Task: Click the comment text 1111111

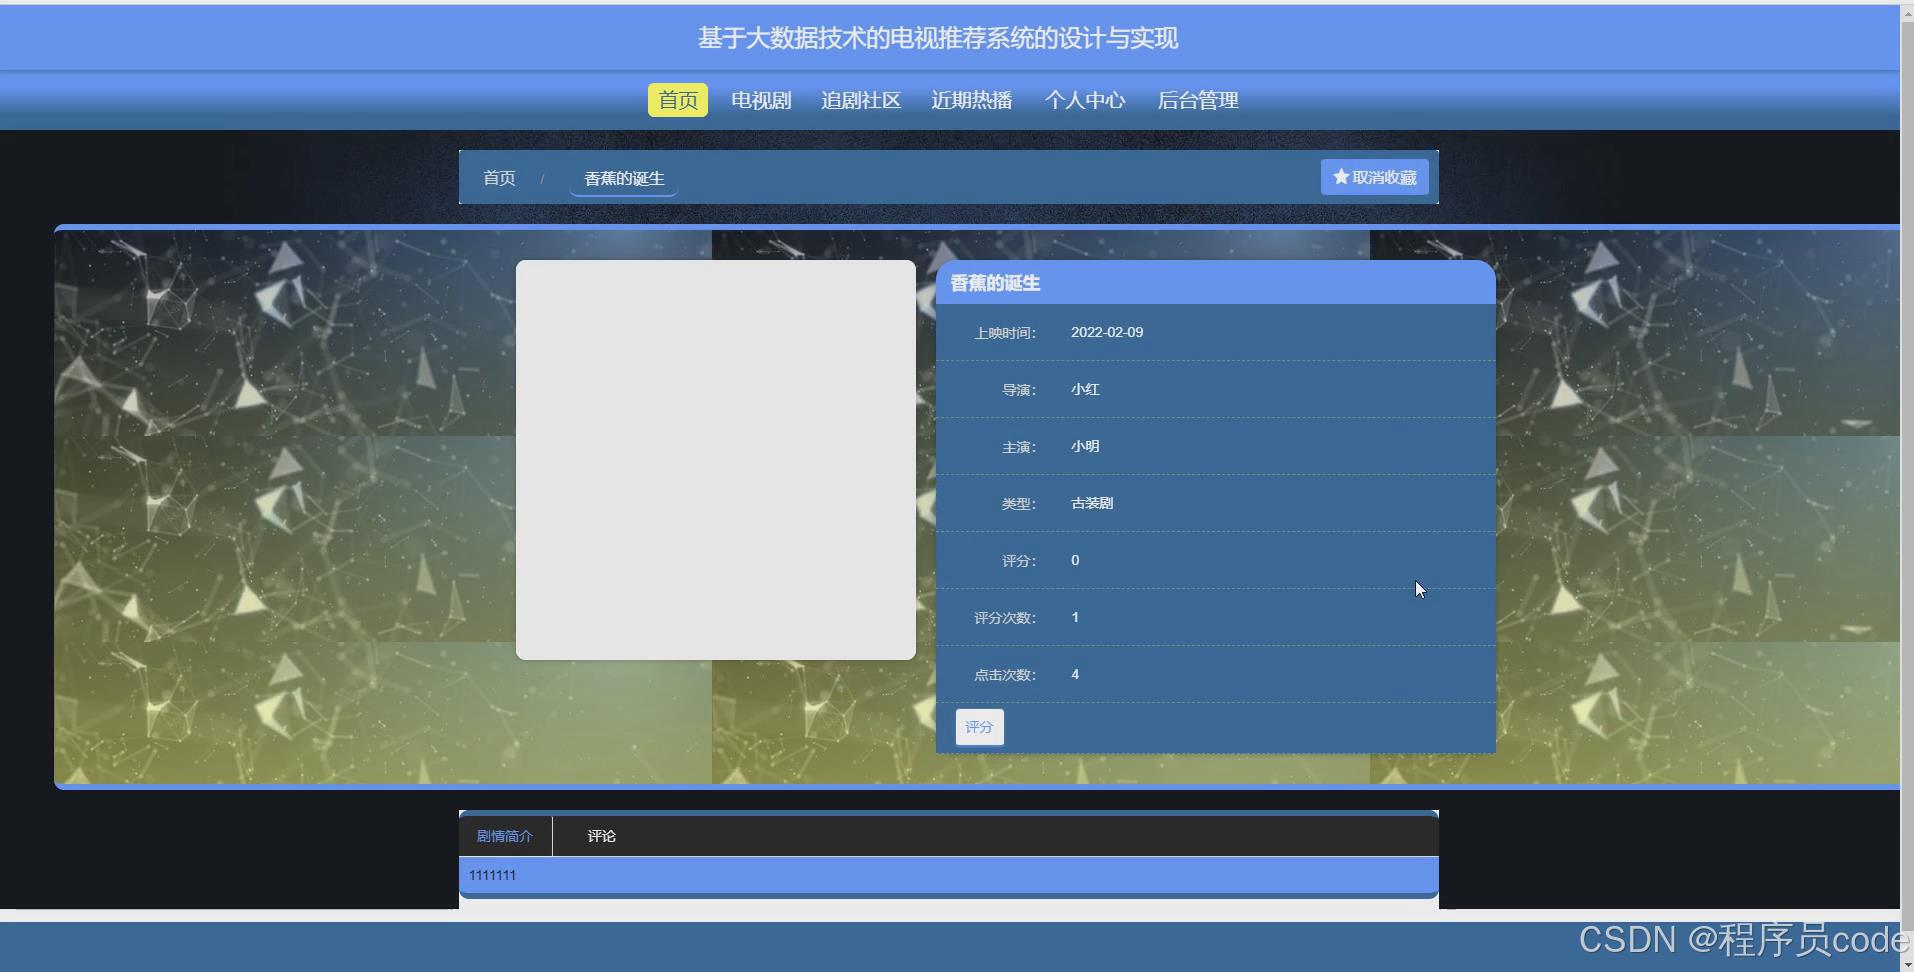Action: tap(492, 874)
